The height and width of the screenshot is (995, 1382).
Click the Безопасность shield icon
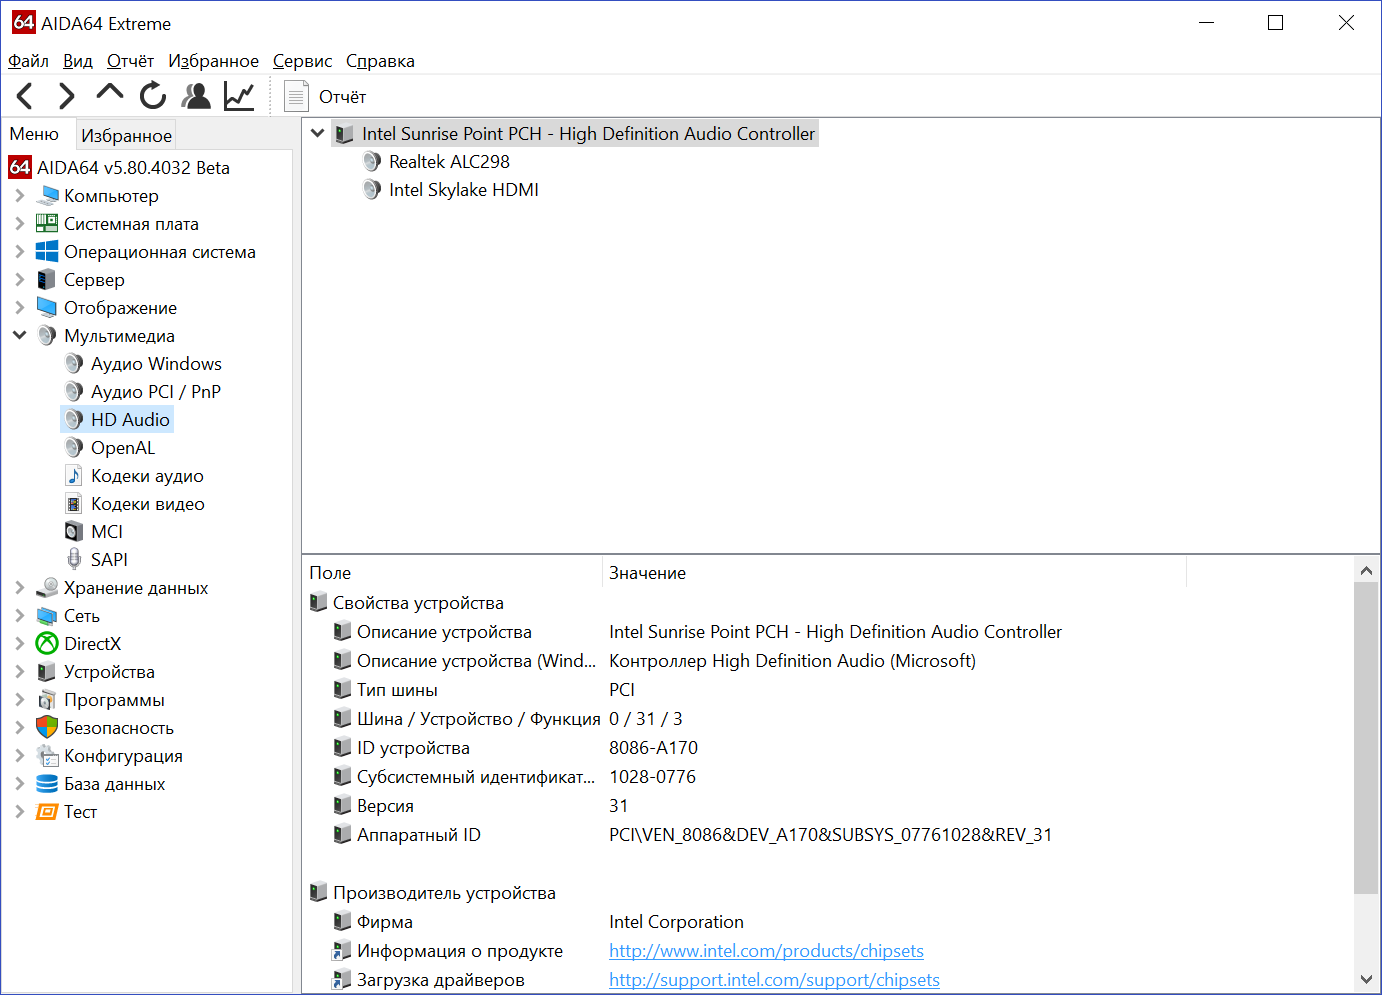pos(47,727)
